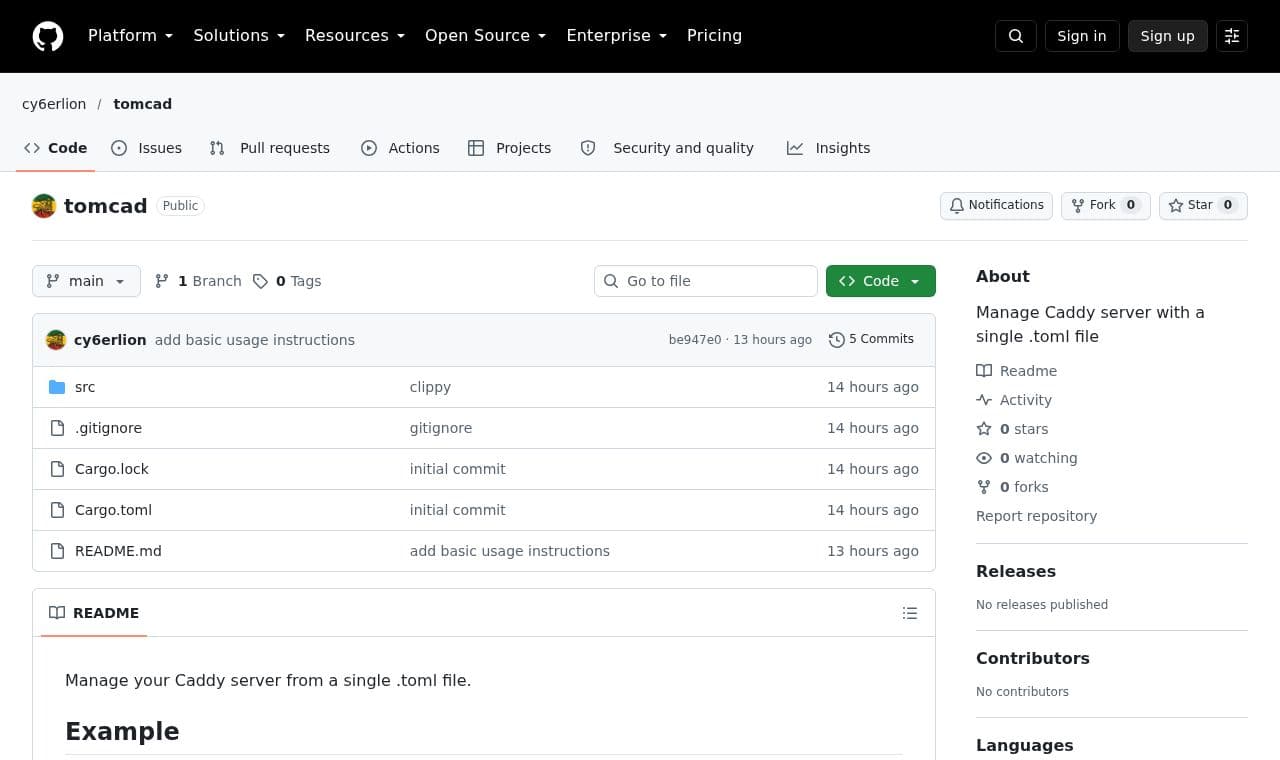1280x760 pixels.
Task: Click the Sign up button
Action: click(1168, 36)
